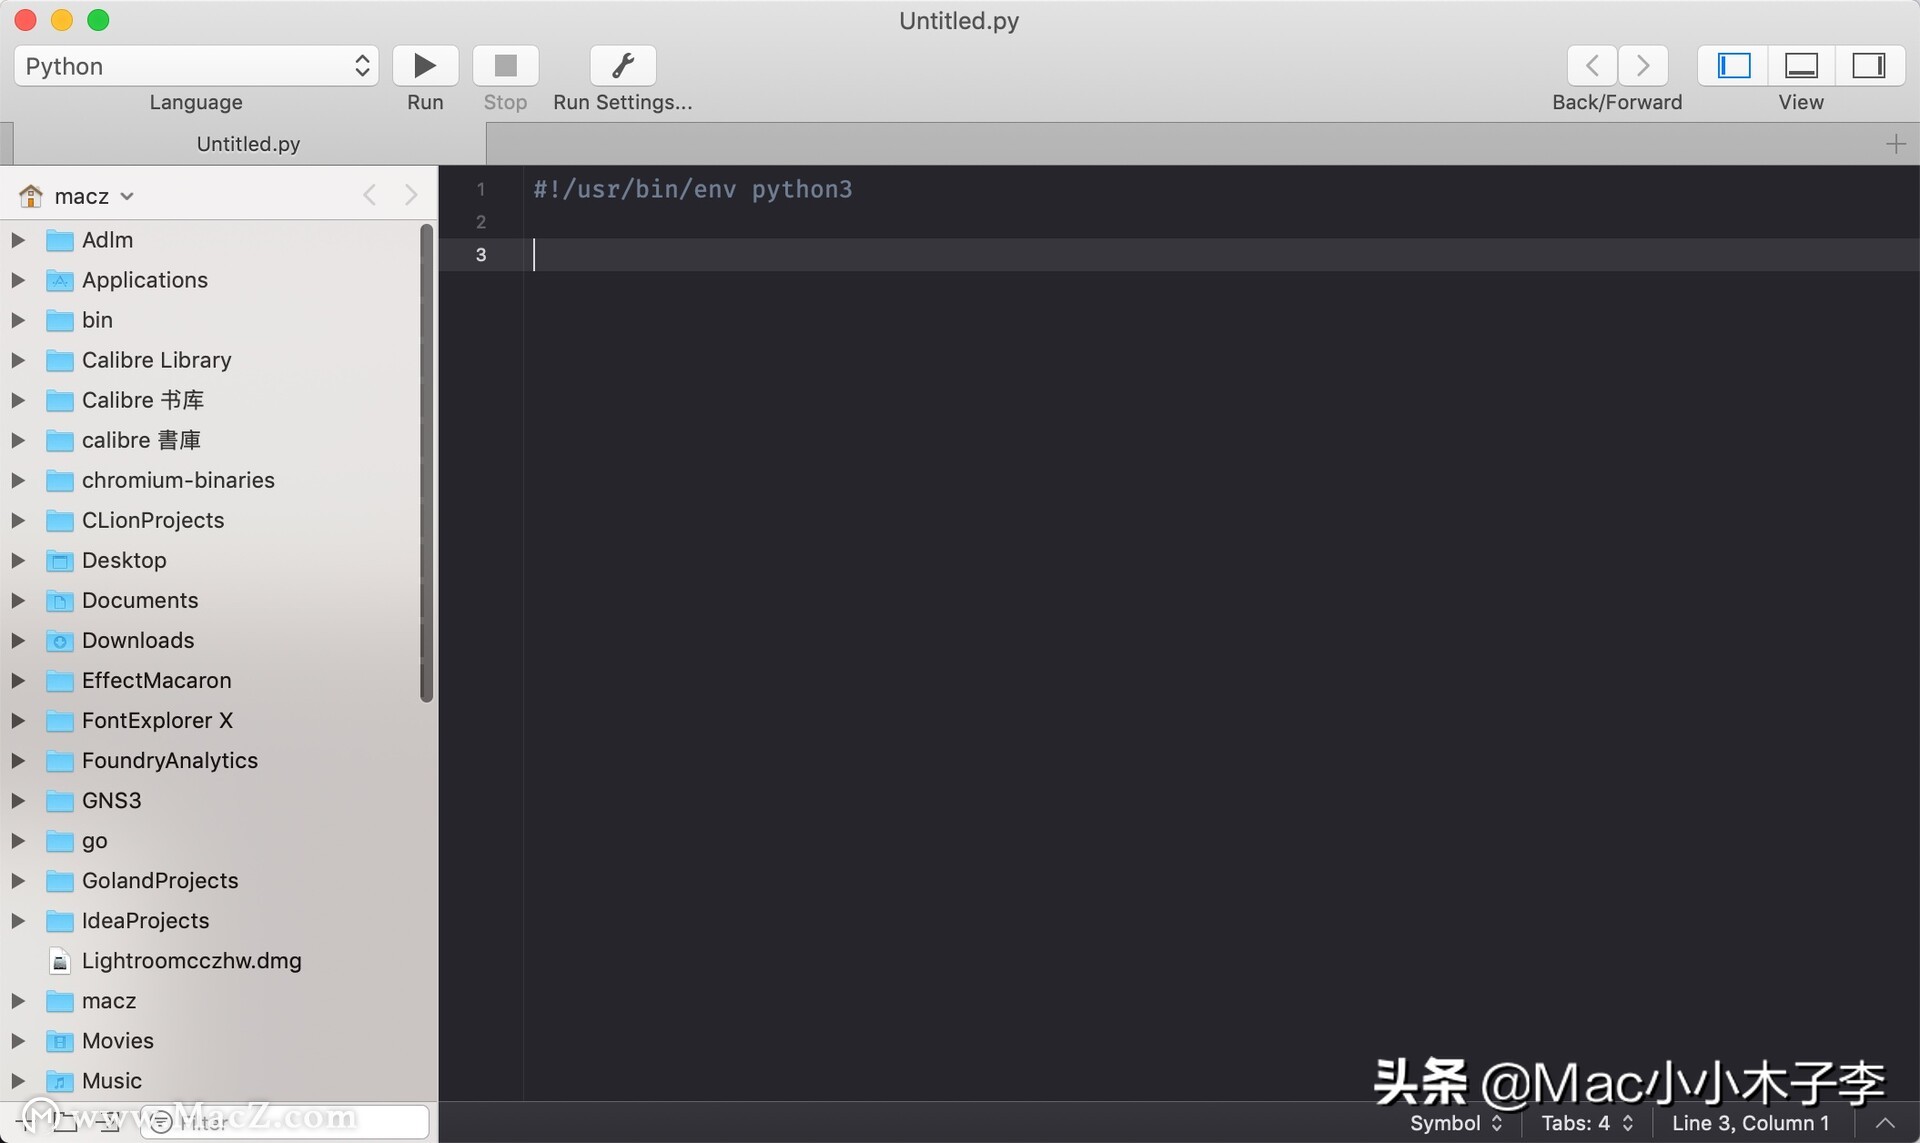This screenshot has height=1143, width=1920.
Task: Click the filter icon in the sidebar search
Action: 161,1122
